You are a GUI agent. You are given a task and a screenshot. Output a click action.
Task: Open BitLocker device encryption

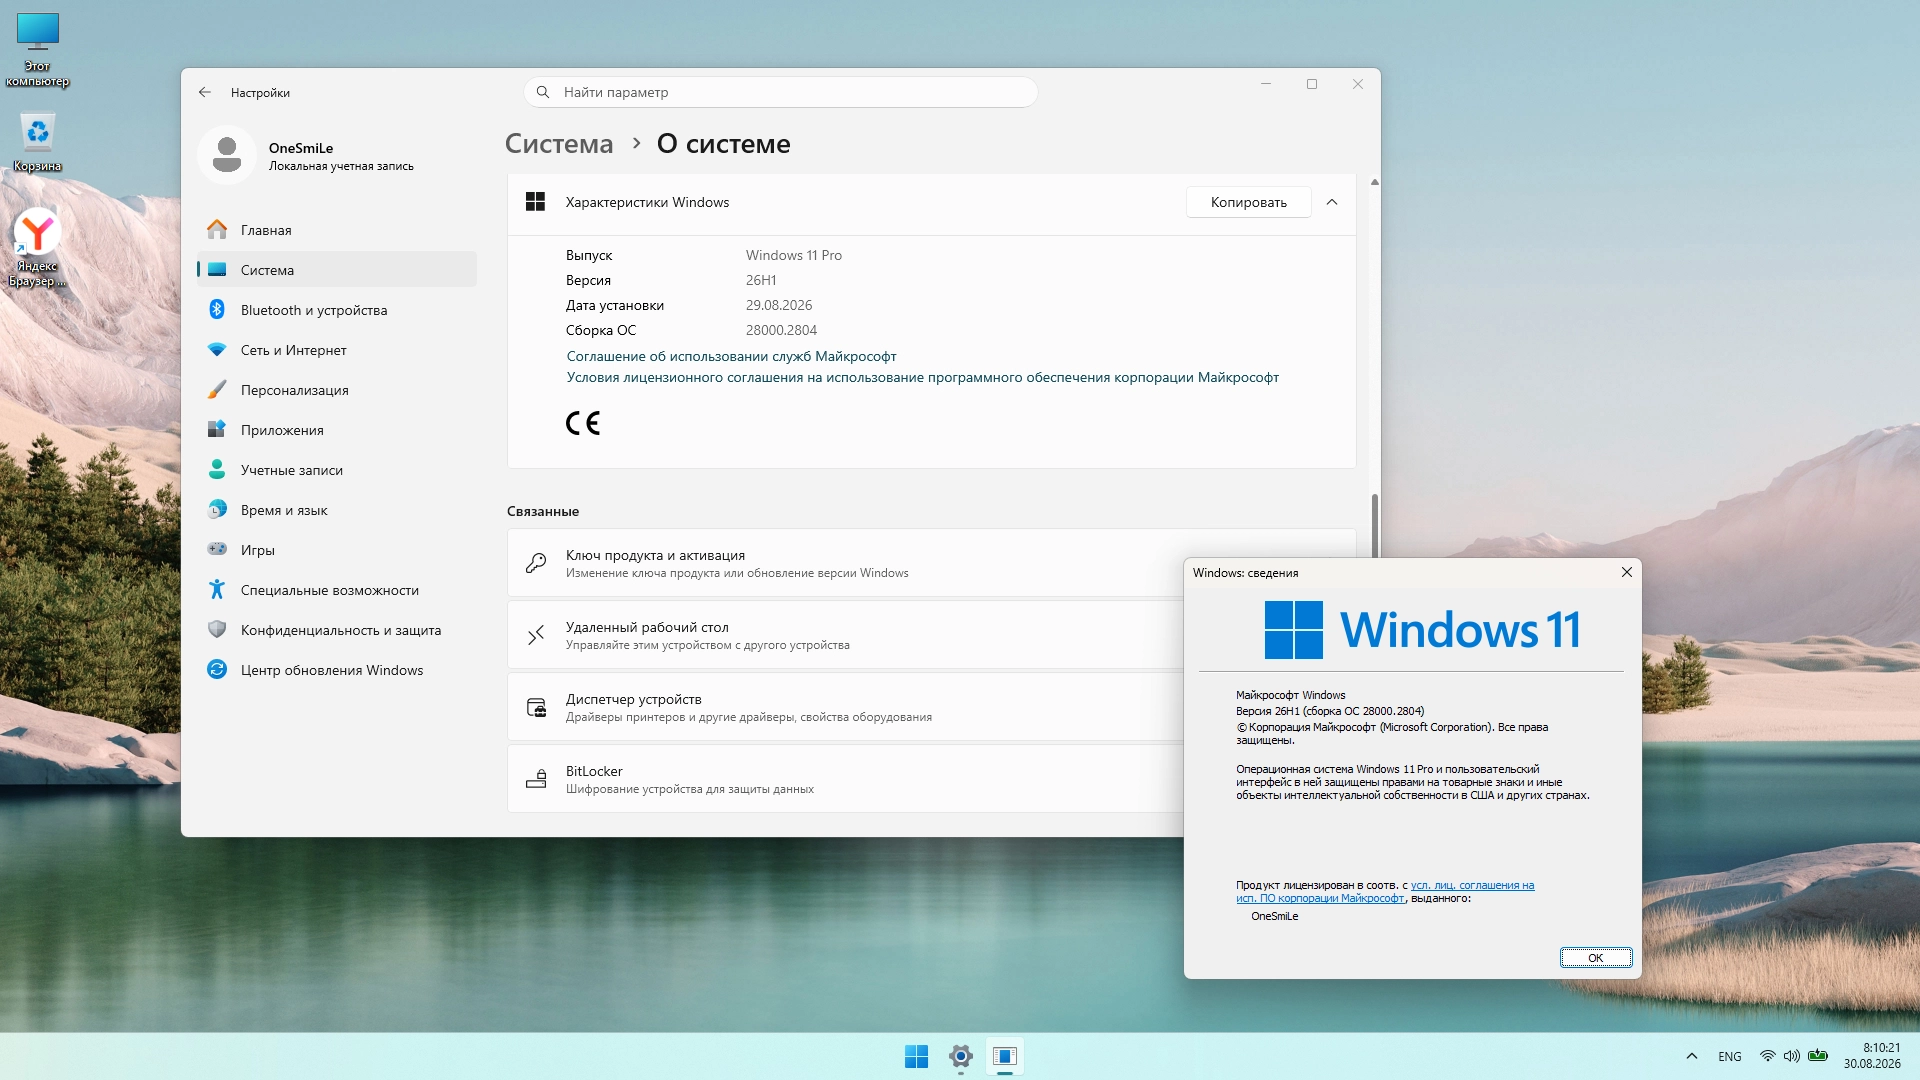click(845, 779)
